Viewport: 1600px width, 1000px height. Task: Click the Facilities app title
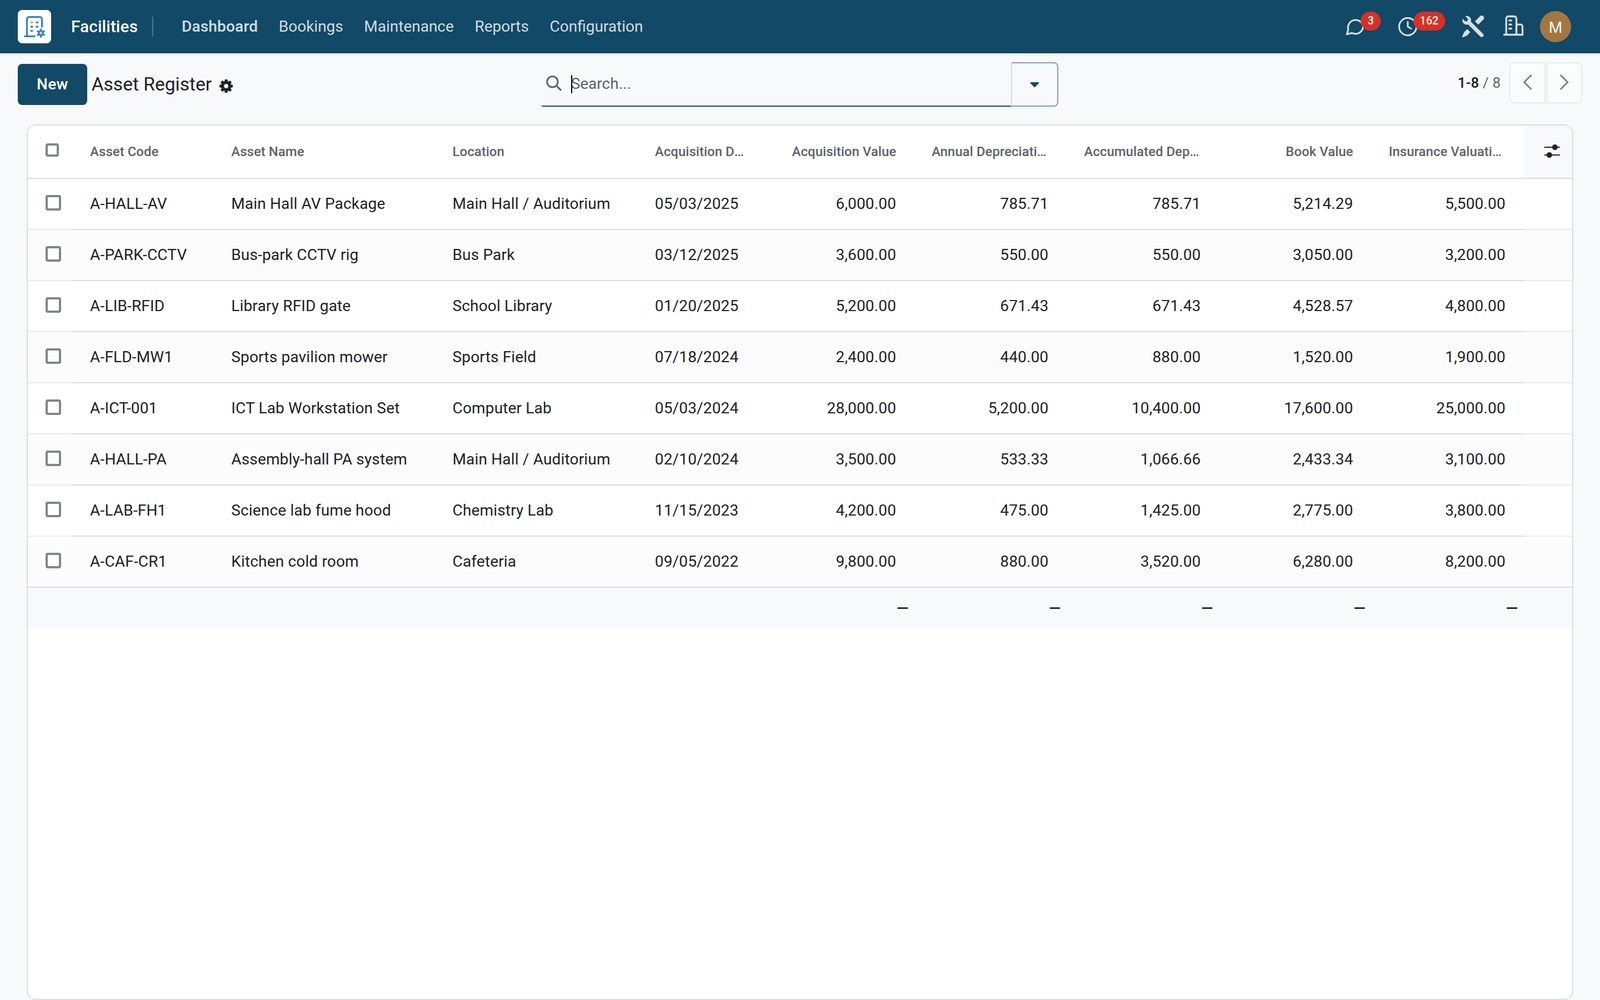104,27
